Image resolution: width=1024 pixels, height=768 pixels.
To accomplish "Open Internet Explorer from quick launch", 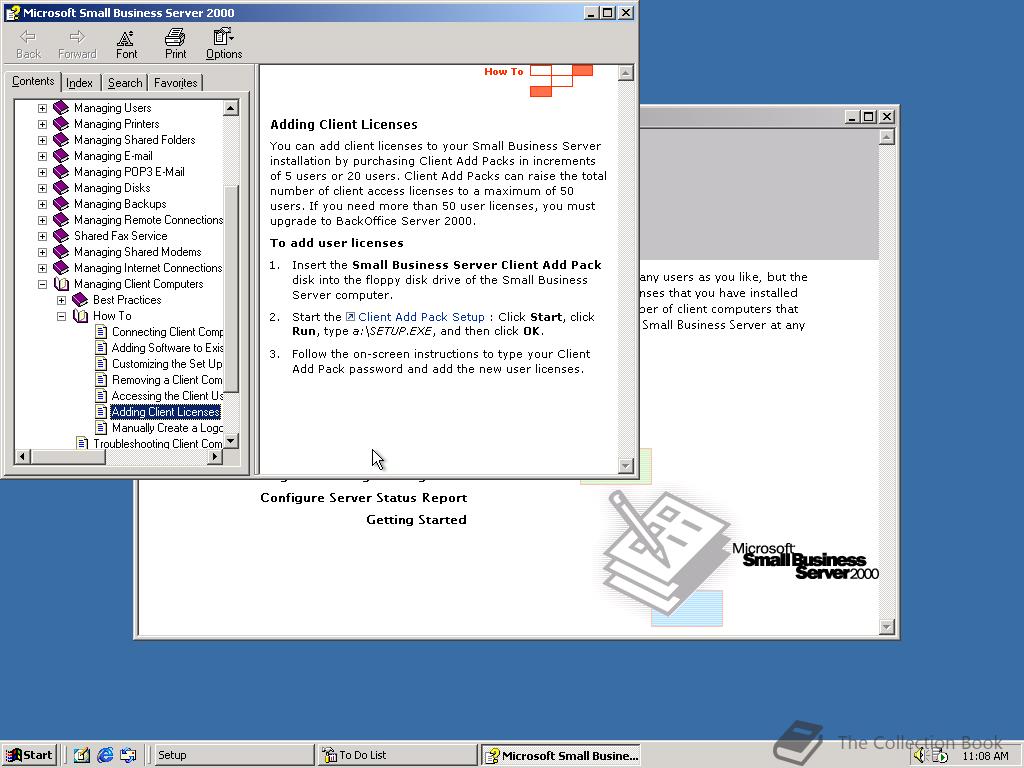I will pos(104,755).
